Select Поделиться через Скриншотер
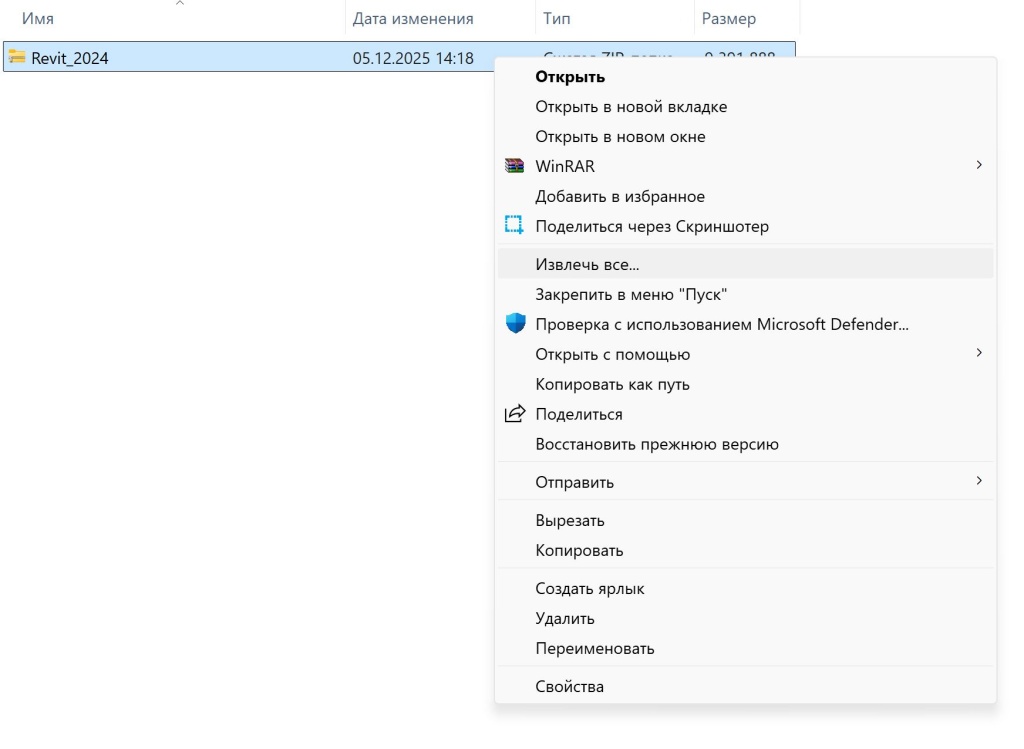The height and width of the screenshot is (749, 1024). click(x=745, y=227)
